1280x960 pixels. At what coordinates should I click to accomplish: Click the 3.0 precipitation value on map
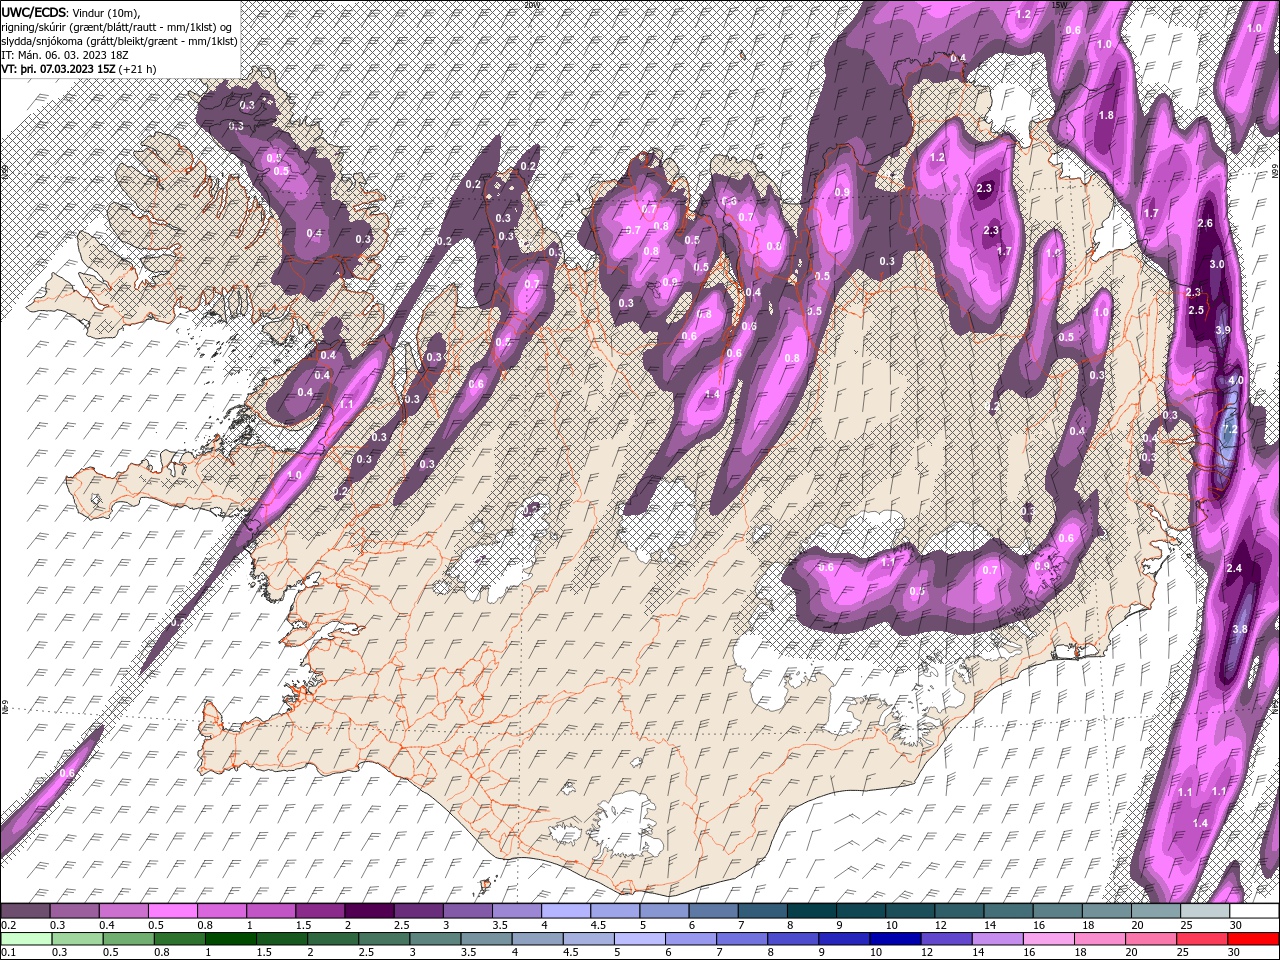(x=1216, y=264)
